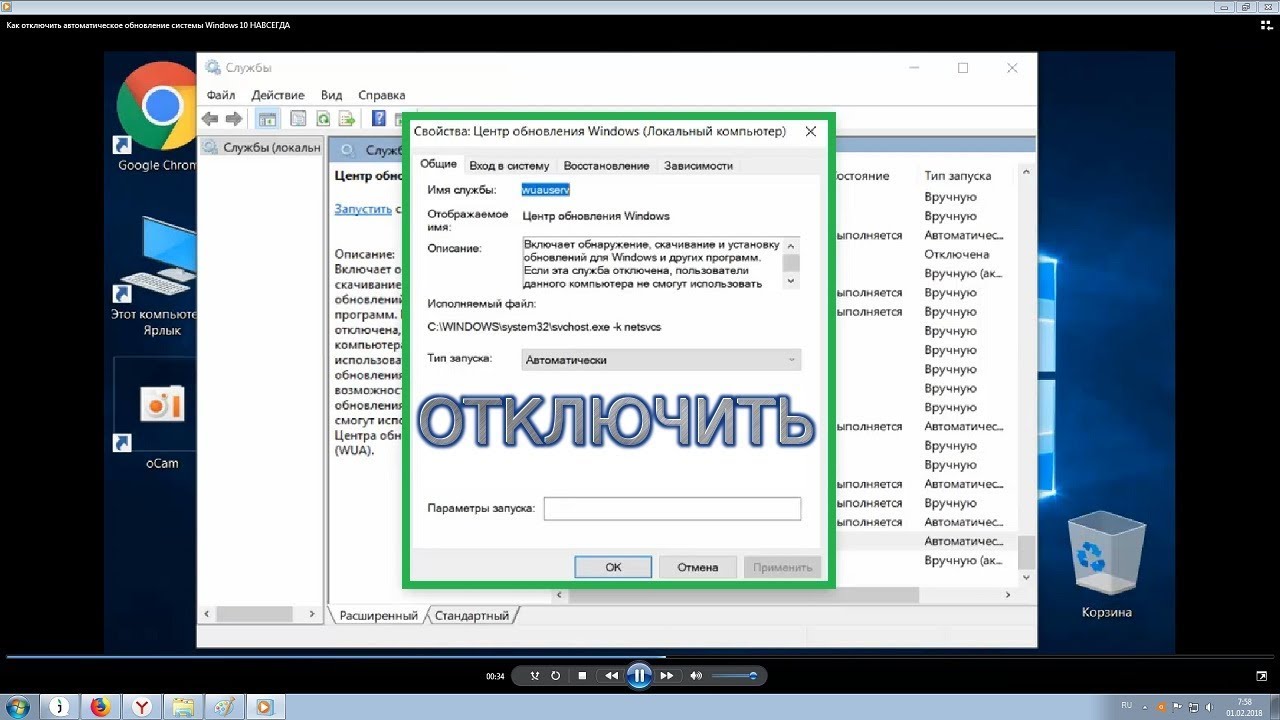Refresh the Services list via toolbar
The height and width of the screenshot is (720, 1280).
[x=323, y=119]
